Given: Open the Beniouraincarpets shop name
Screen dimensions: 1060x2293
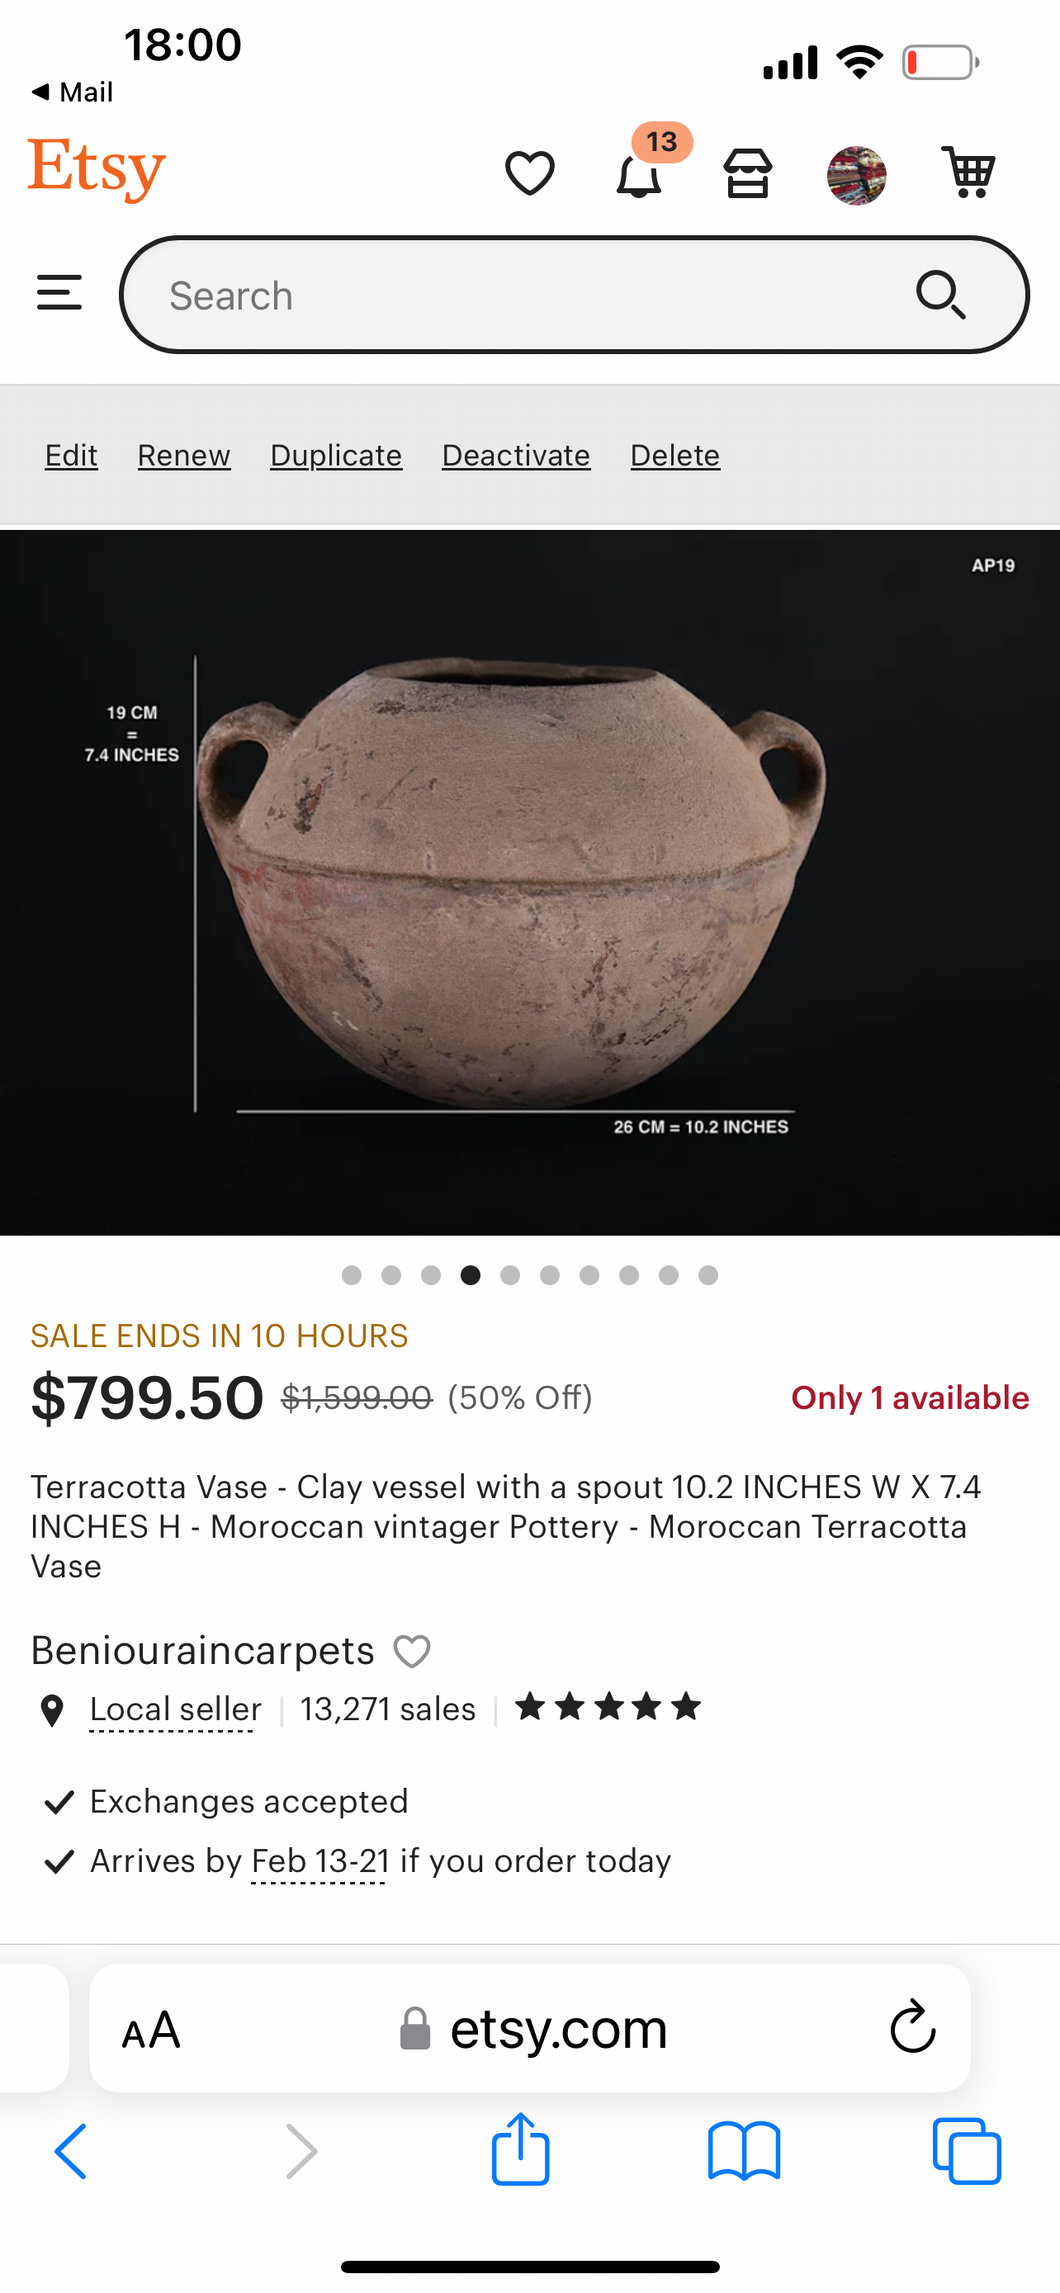Looking at the screenshot, I should [203, 1651].
